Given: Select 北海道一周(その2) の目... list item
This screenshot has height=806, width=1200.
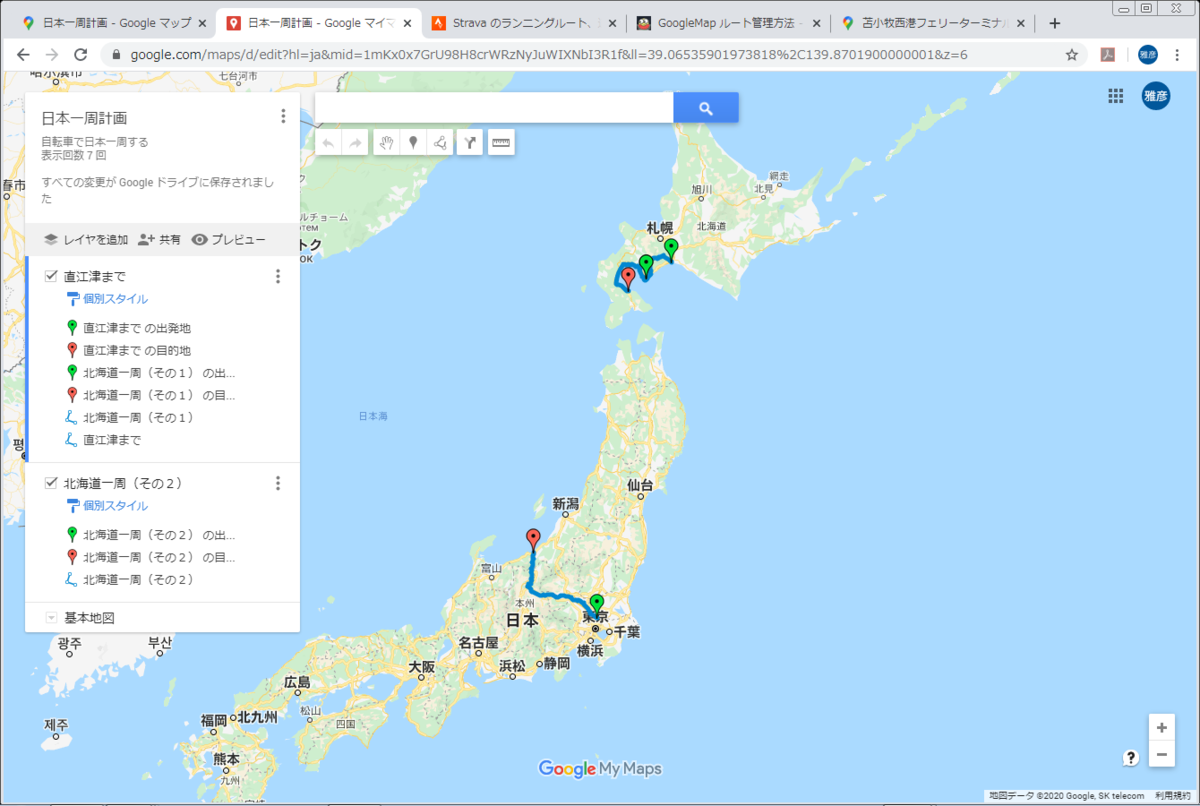Looking at the screenshot, I should click(159, 557).
